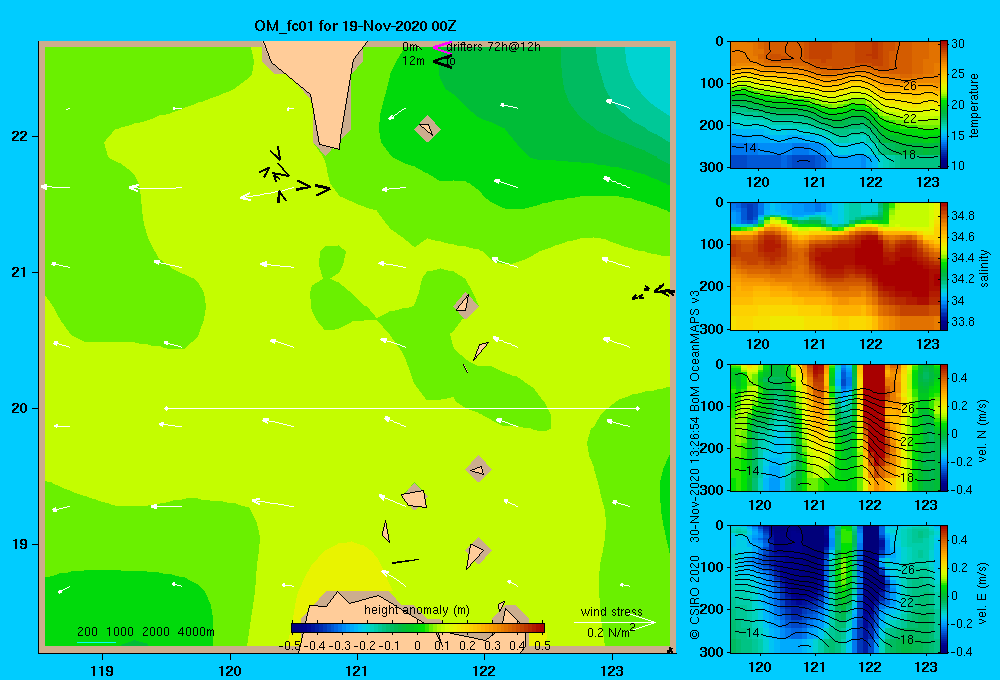
Task: Select the 'vel. E (m/s)' label
Action: [982, 592]
